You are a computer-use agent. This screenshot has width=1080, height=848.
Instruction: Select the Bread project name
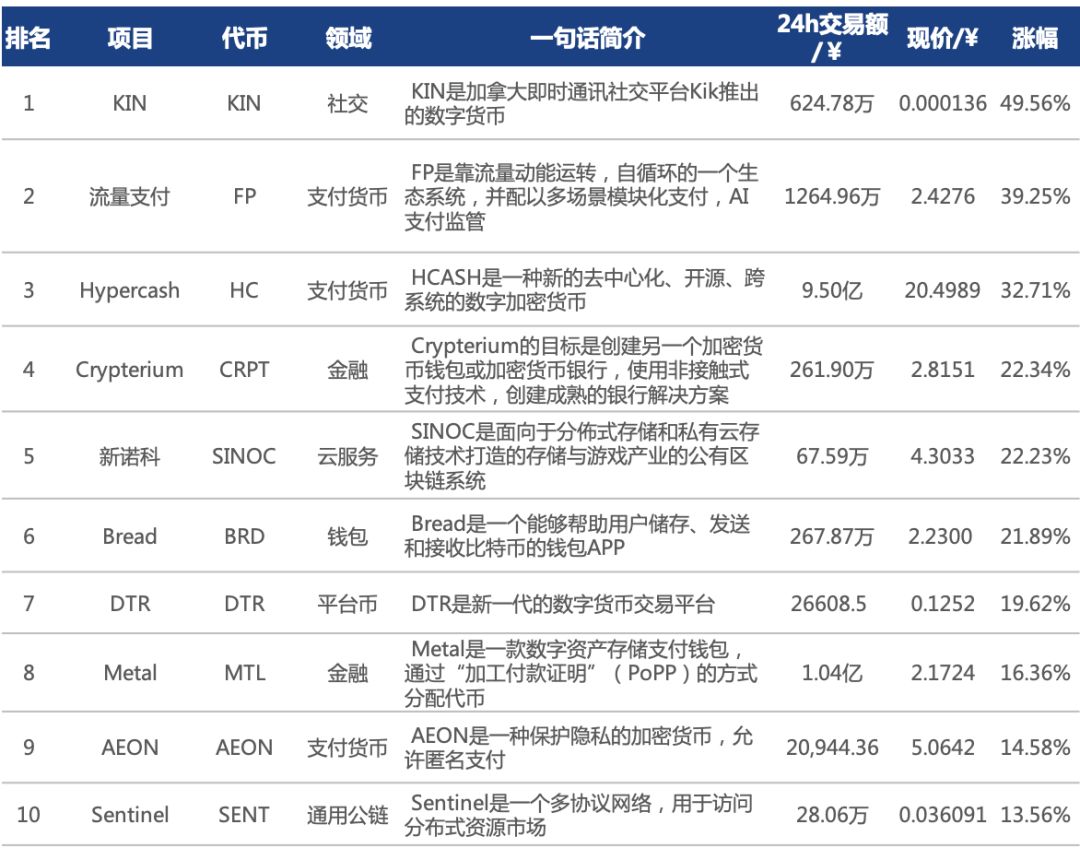click(x=129, y=536)
